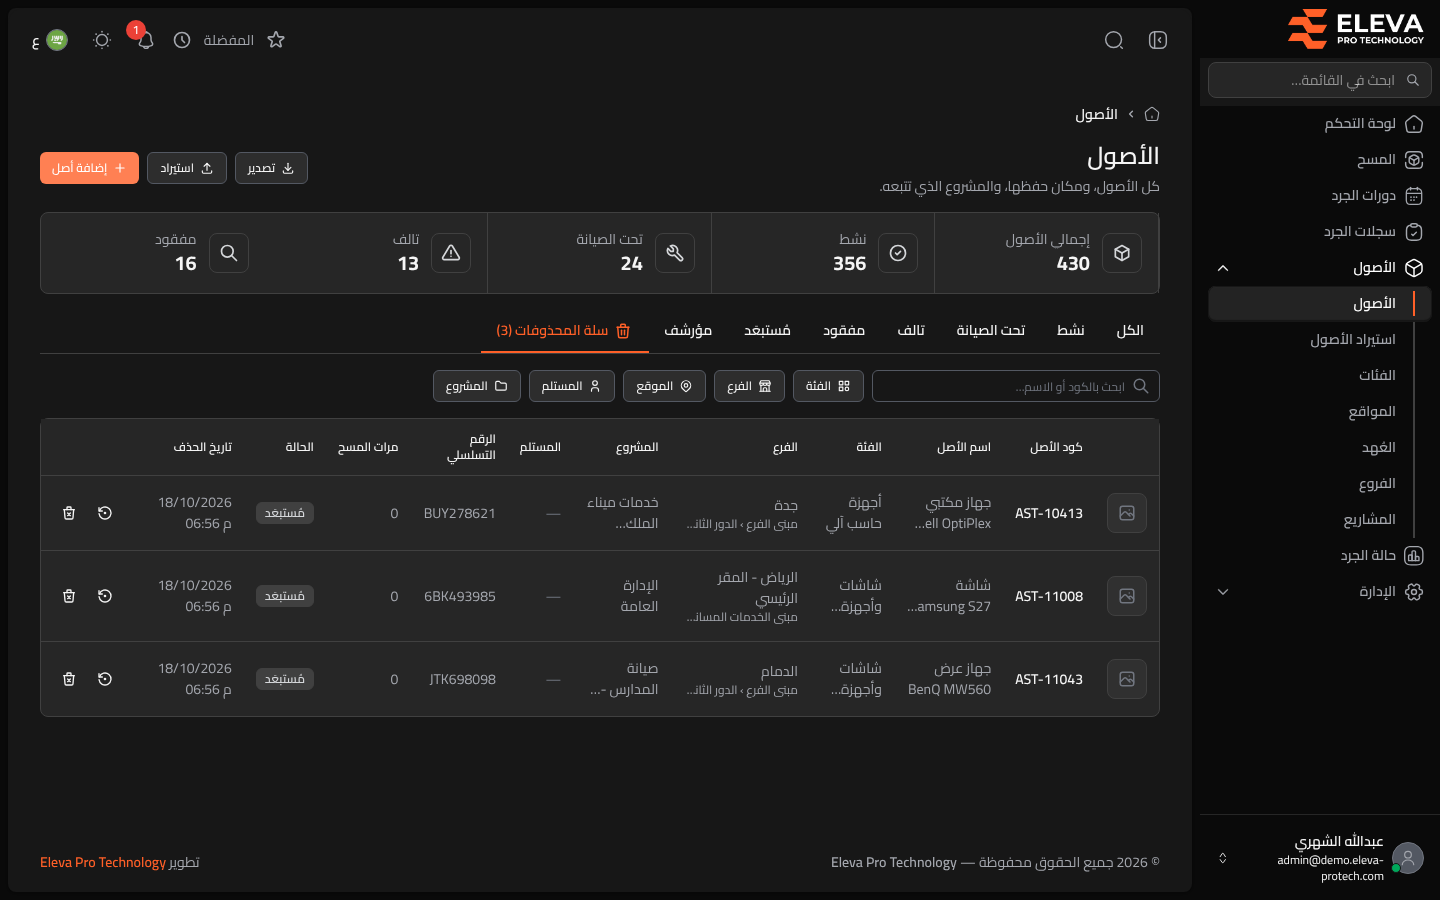This screenshot has width=1440, height=900.
Task: Open user account switcher arrows
Action: pyautogui.click(x=1222, y=858)
